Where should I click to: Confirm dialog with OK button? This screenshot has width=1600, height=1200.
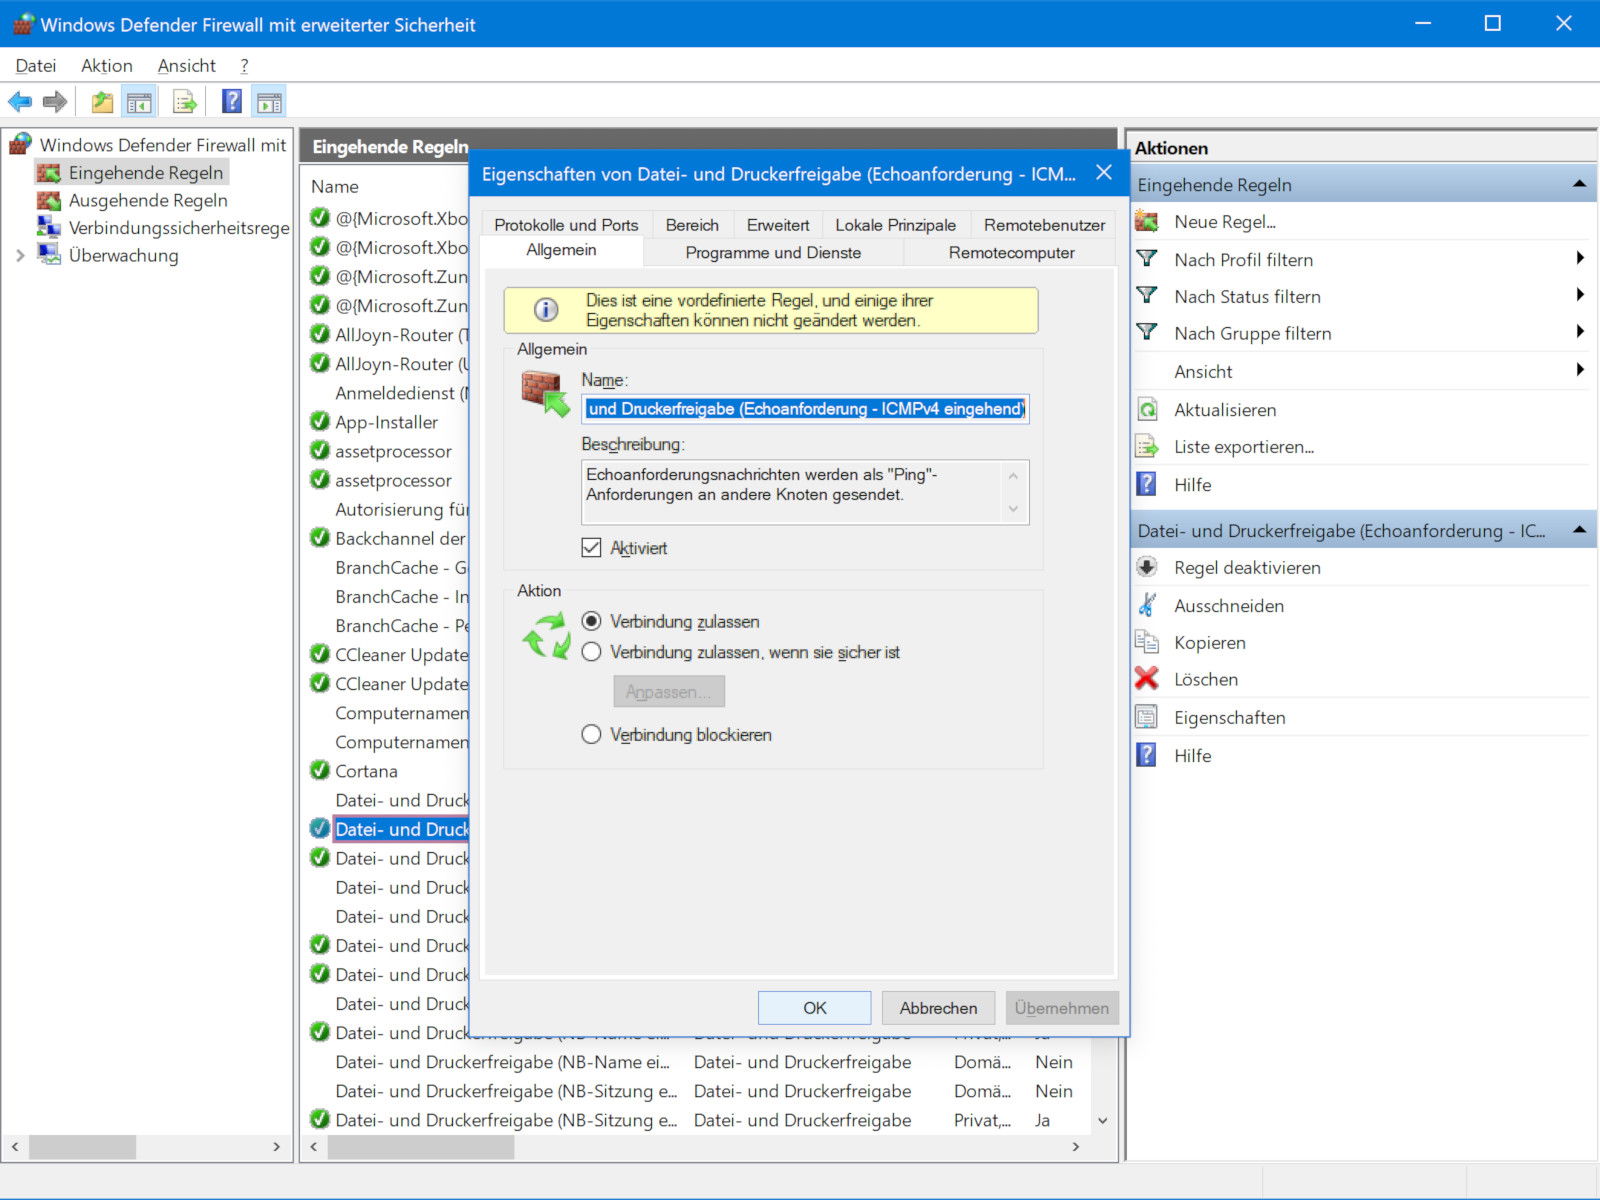pos(815,1008)
